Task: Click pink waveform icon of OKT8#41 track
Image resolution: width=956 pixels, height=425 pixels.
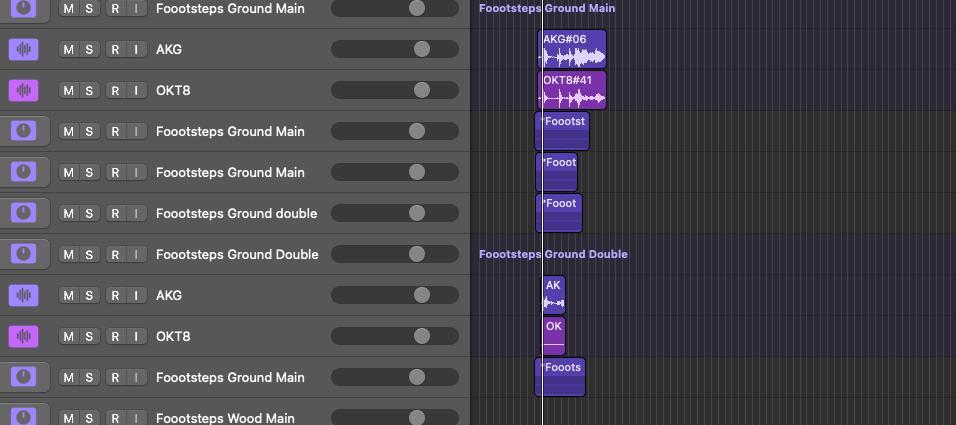Action: coord(23,90)
